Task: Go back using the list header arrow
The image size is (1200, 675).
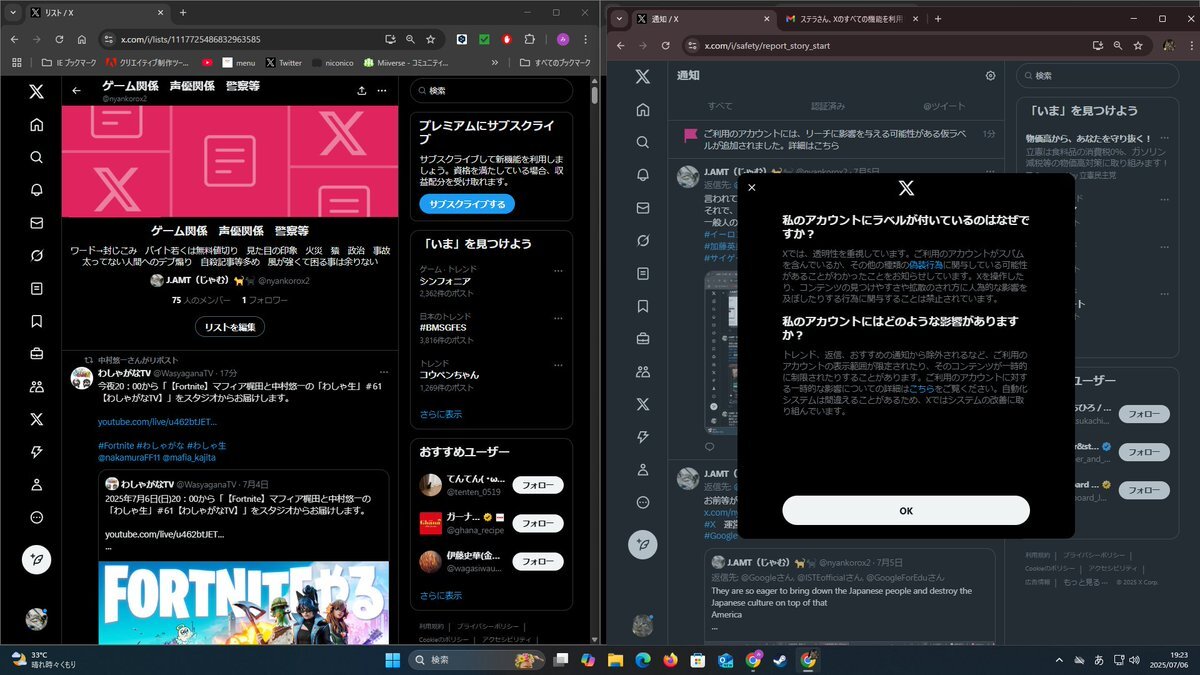Action: tap(77, 91)
